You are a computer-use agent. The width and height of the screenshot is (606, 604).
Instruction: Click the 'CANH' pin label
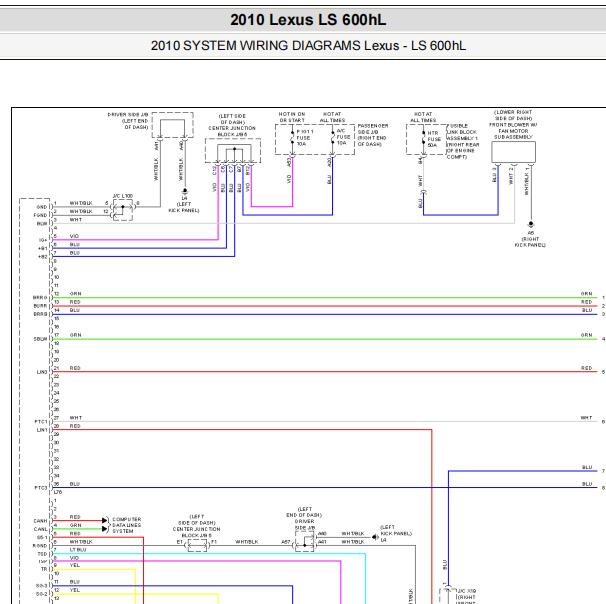click(x=41, y=521)
